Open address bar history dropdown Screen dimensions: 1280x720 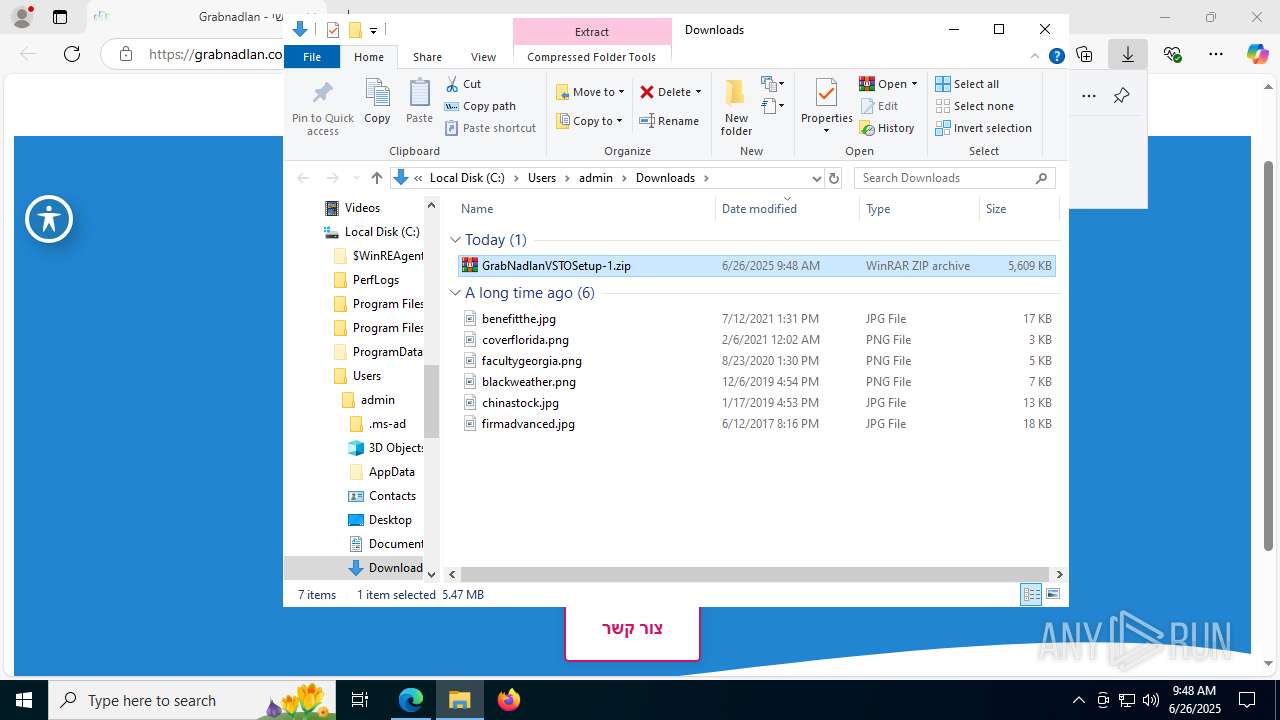tap(816, 178)
